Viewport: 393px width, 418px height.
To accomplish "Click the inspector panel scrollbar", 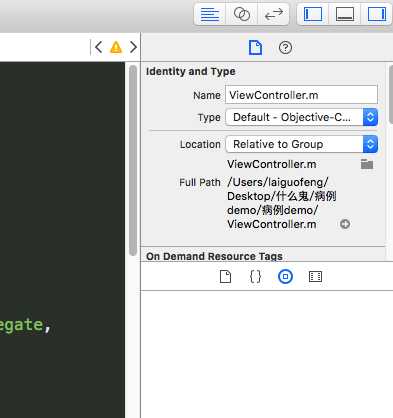I will pos(391,94).
